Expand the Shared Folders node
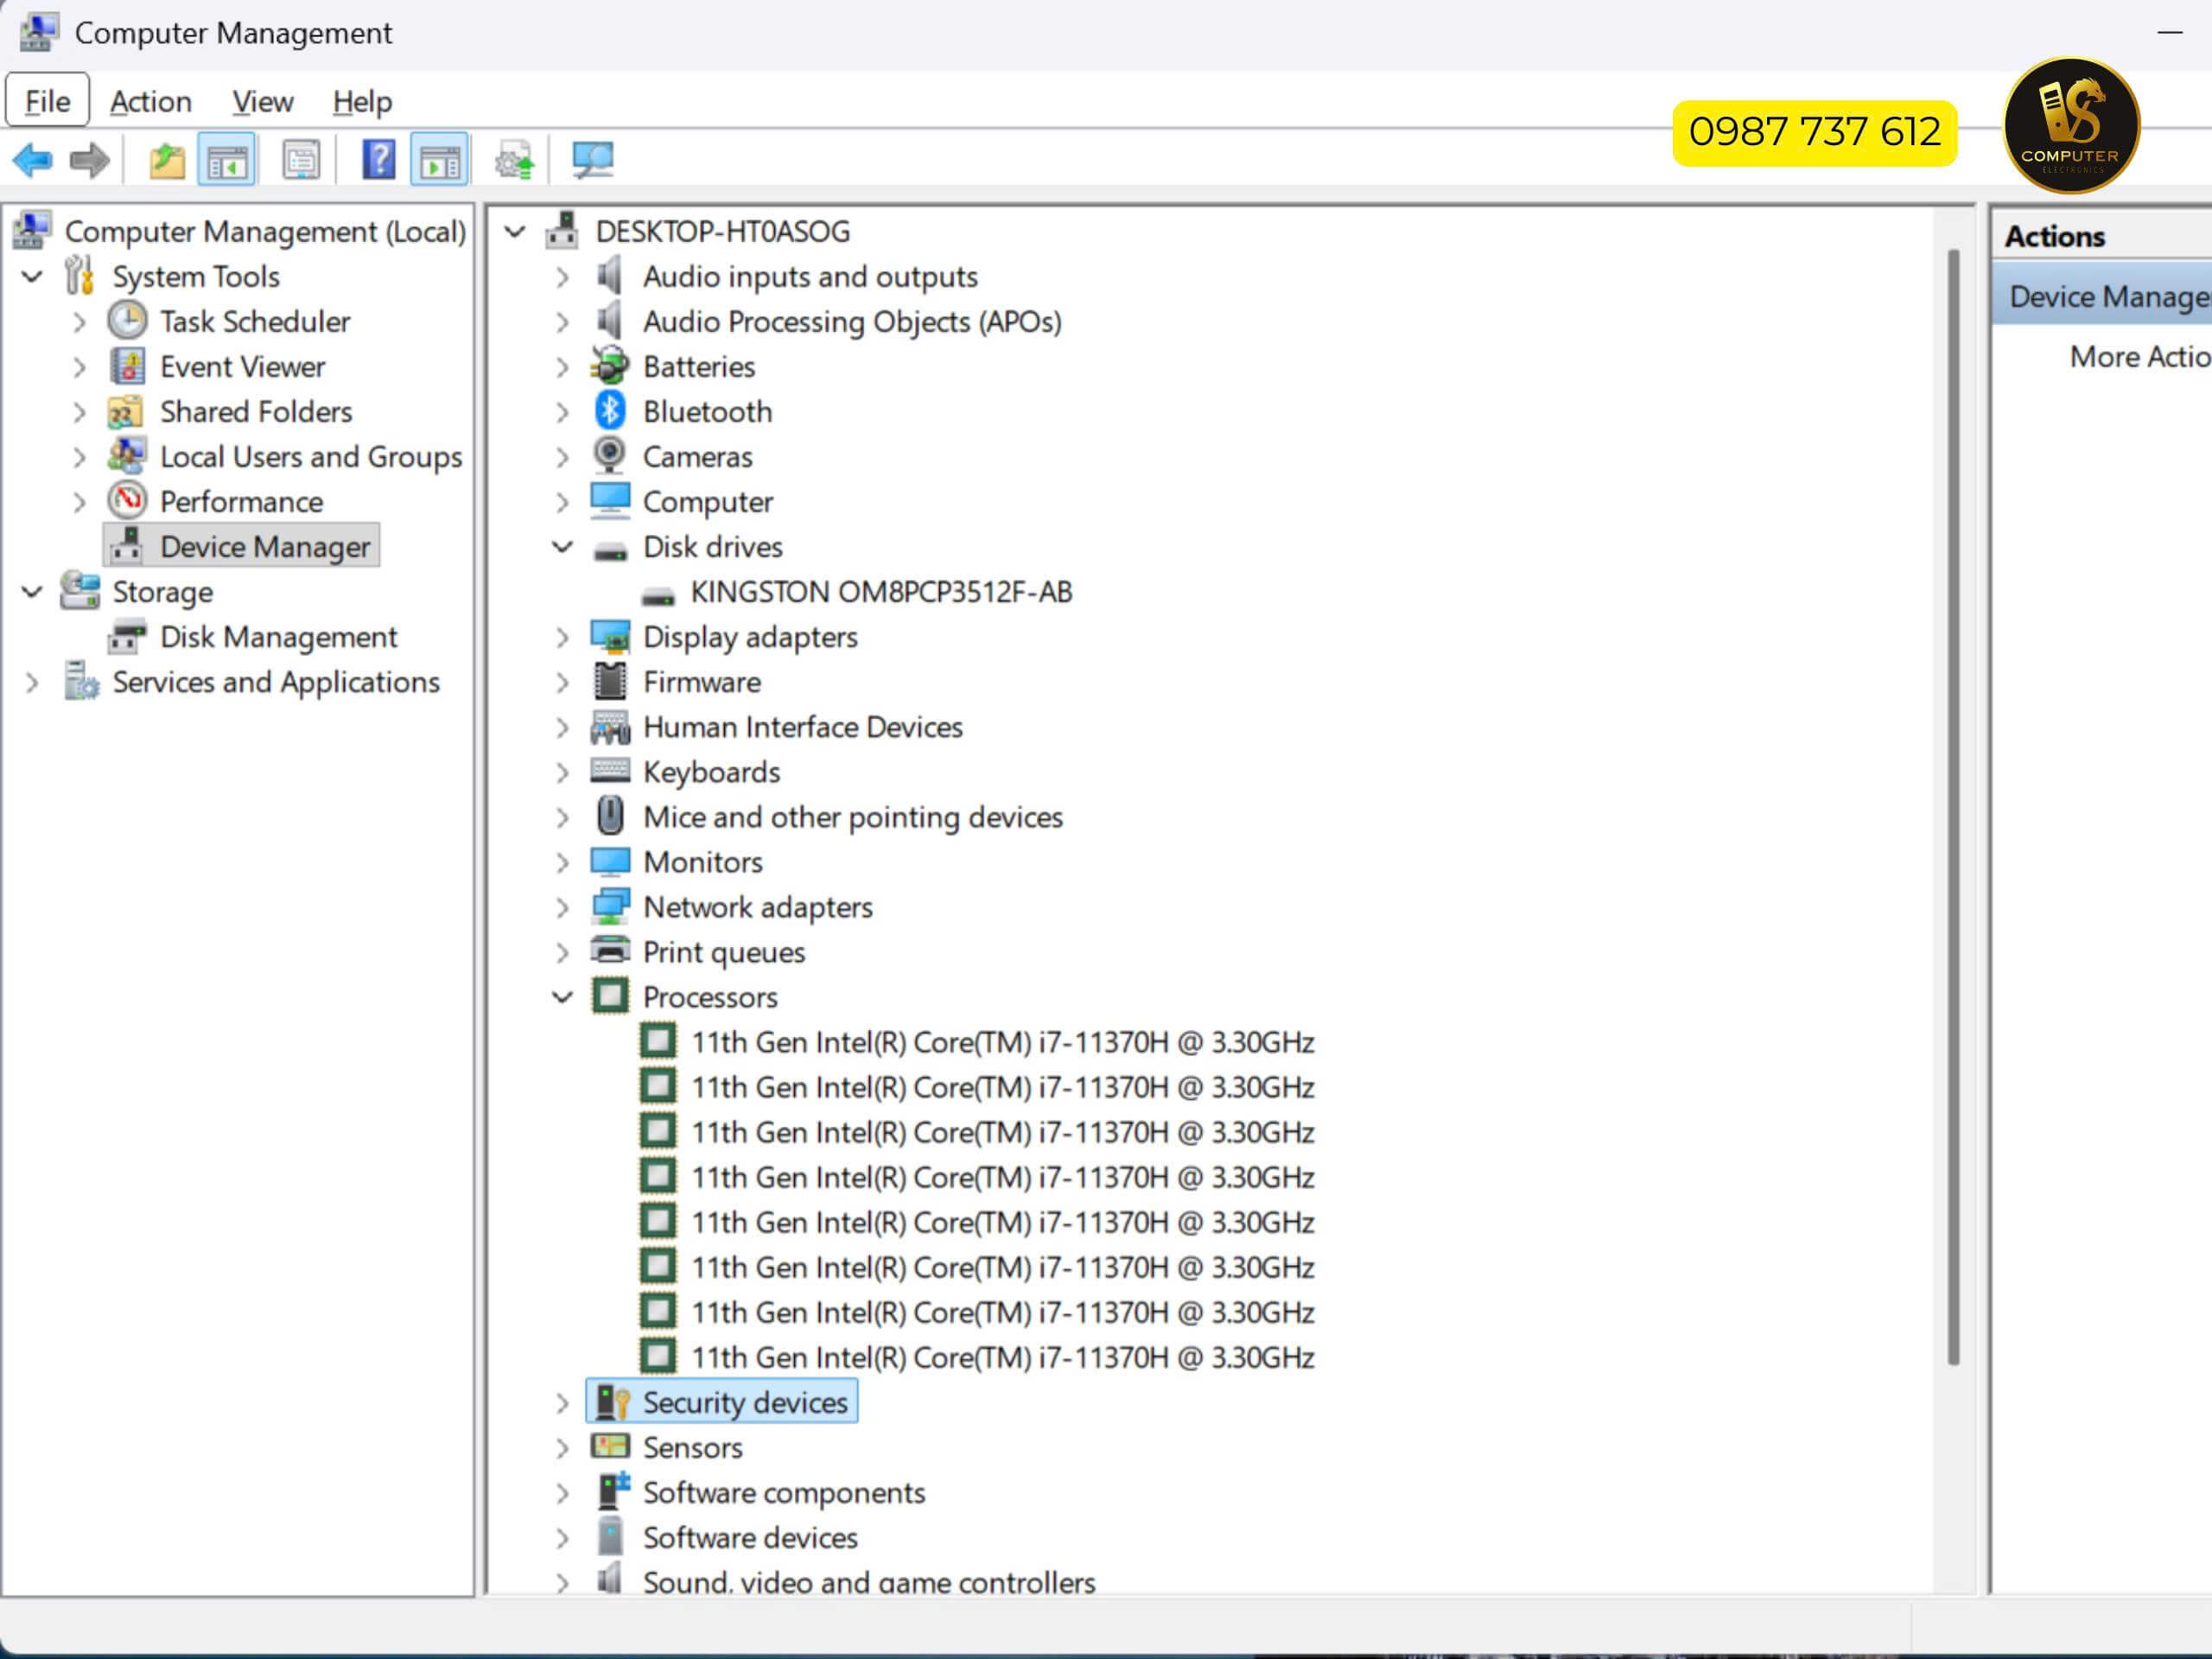The height and width of the screenshot is (1659, 2212). point(80,412)
